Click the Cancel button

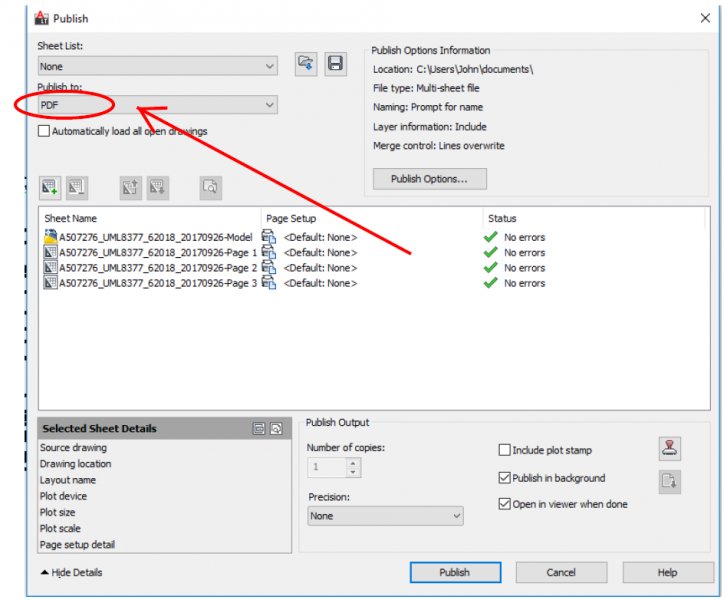point(561,572)
